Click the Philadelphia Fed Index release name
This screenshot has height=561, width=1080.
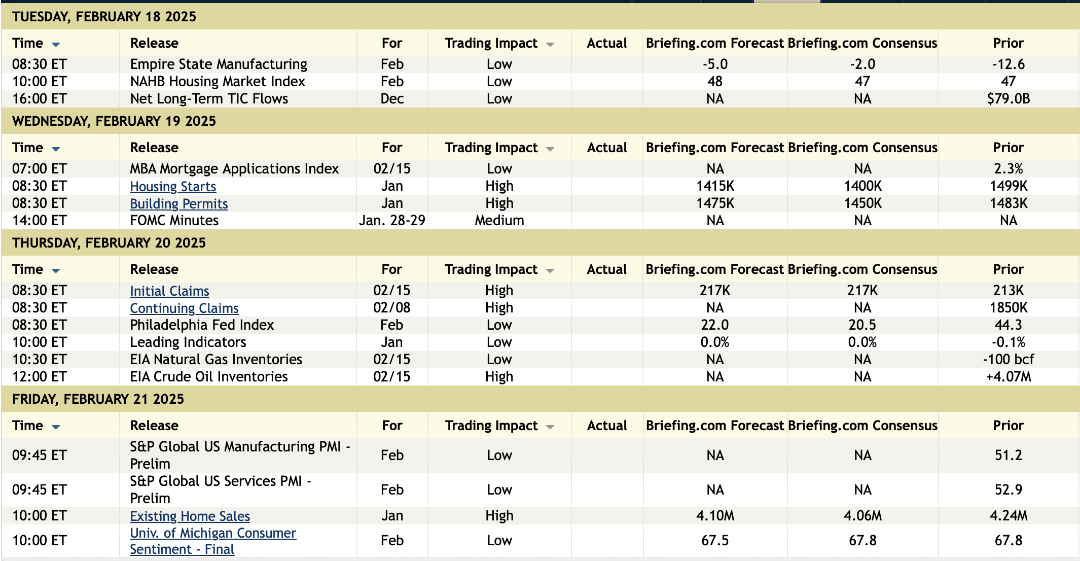point(202,325)
